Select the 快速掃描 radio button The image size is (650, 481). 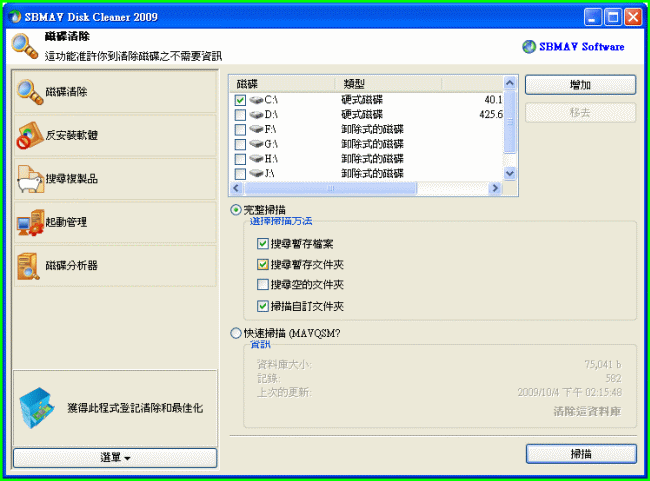point(236,334)
